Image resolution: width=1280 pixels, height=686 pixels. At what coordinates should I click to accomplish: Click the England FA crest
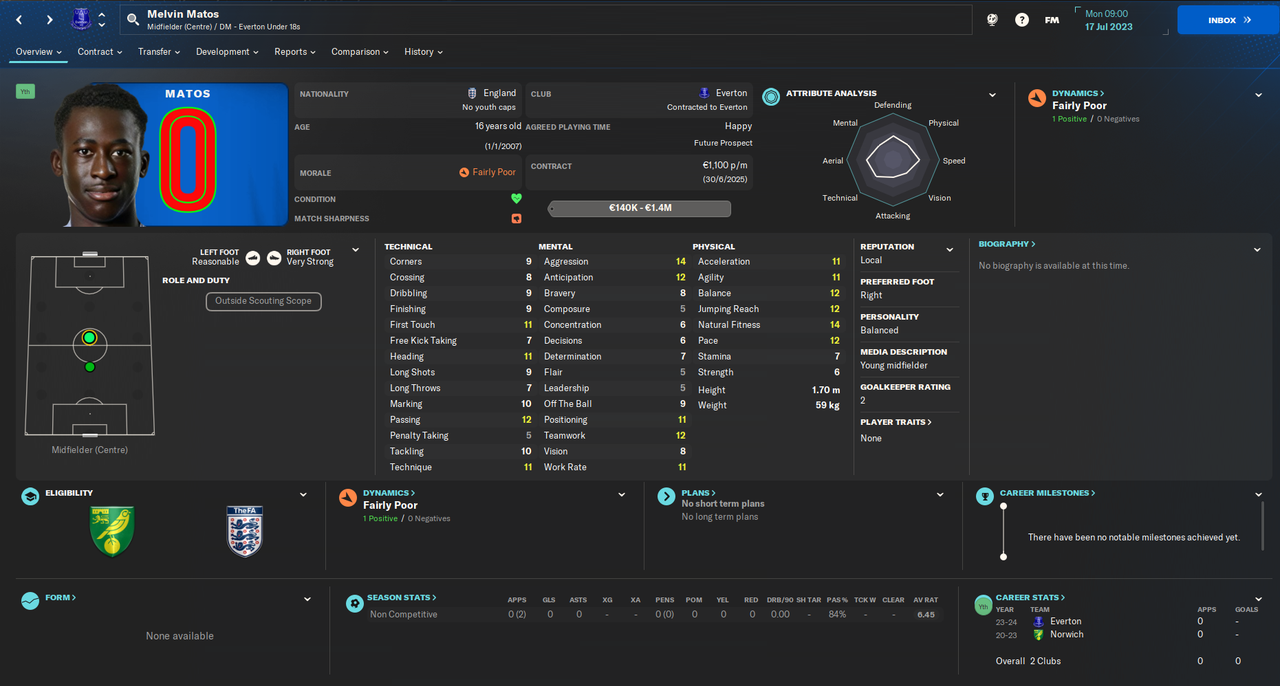click(x=245, y=531)
